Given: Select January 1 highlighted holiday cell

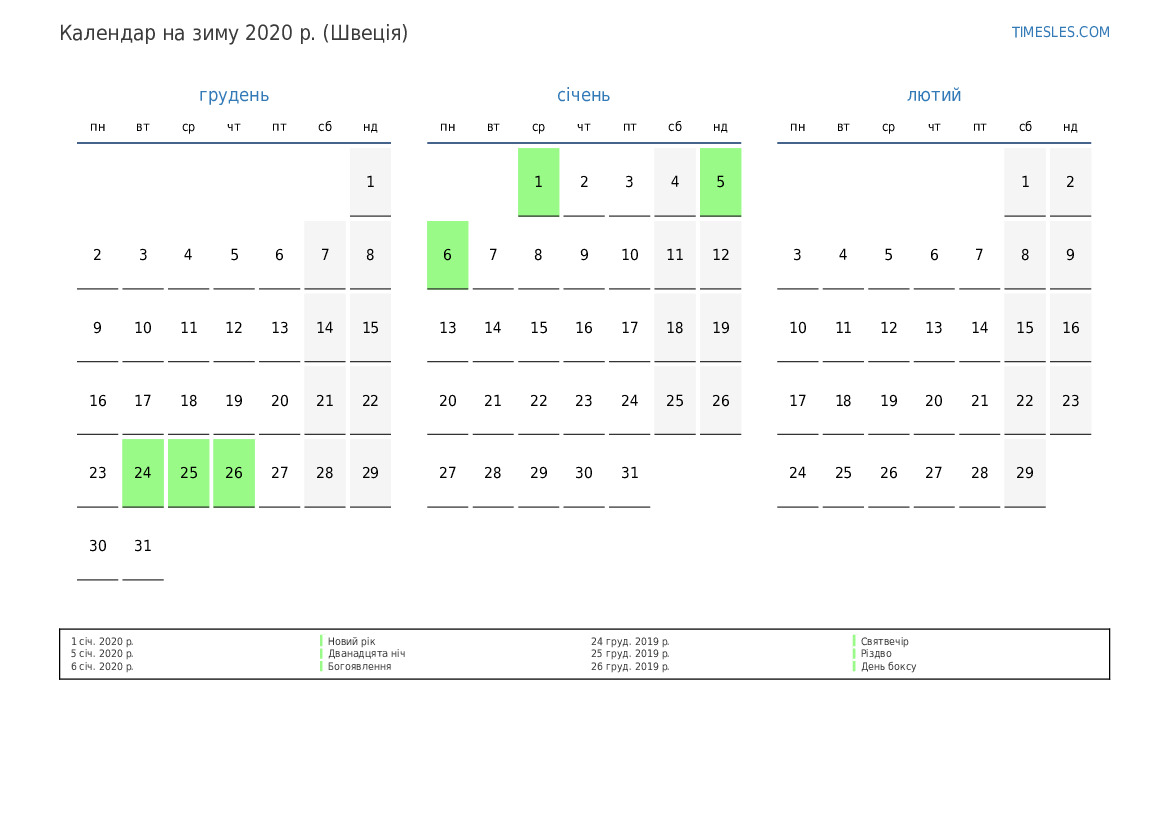Looking at the screenshot, I should coord(538,182).
